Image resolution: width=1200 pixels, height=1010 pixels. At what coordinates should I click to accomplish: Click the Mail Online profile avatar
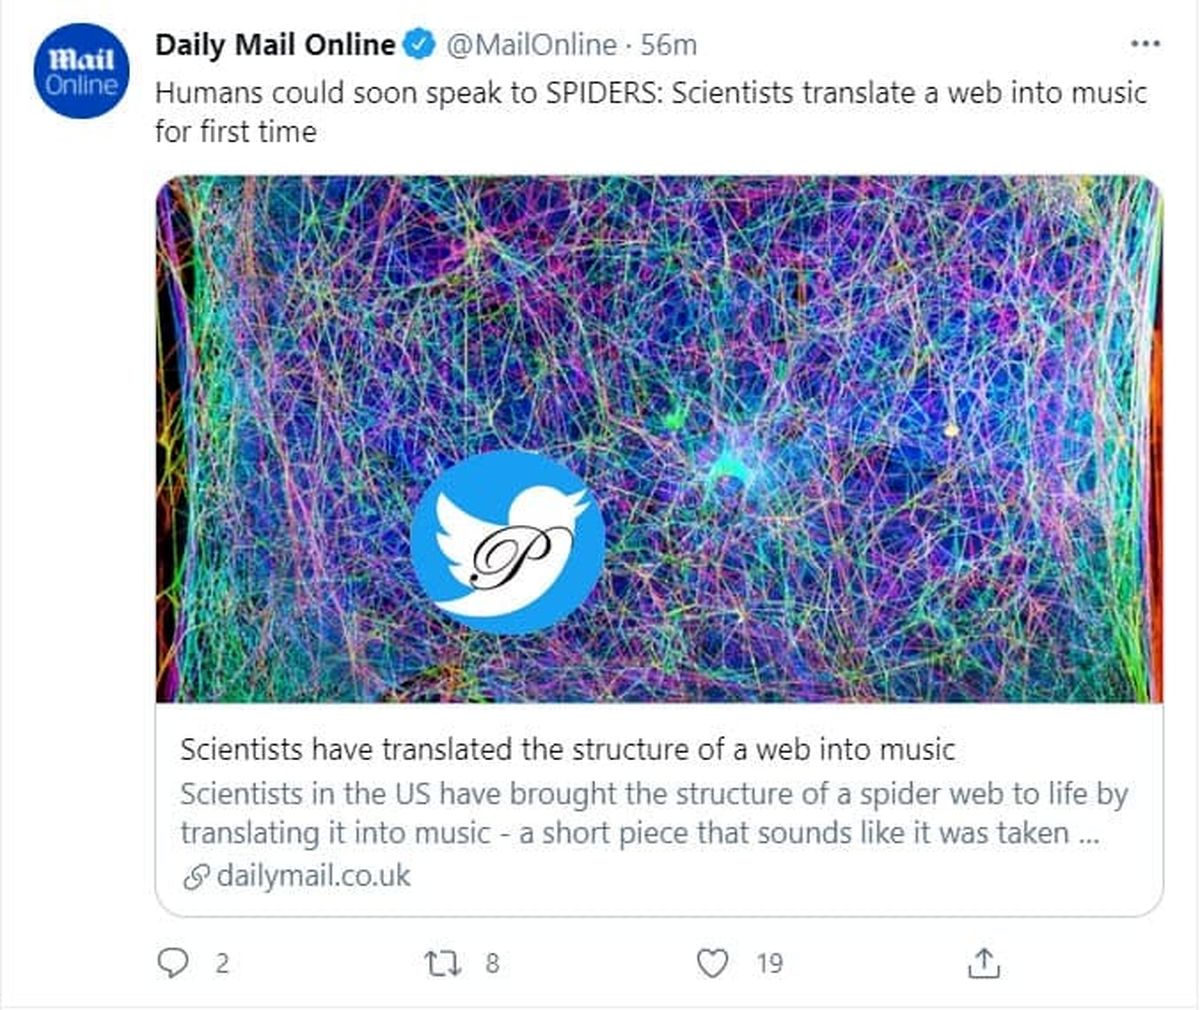(81, 72)
